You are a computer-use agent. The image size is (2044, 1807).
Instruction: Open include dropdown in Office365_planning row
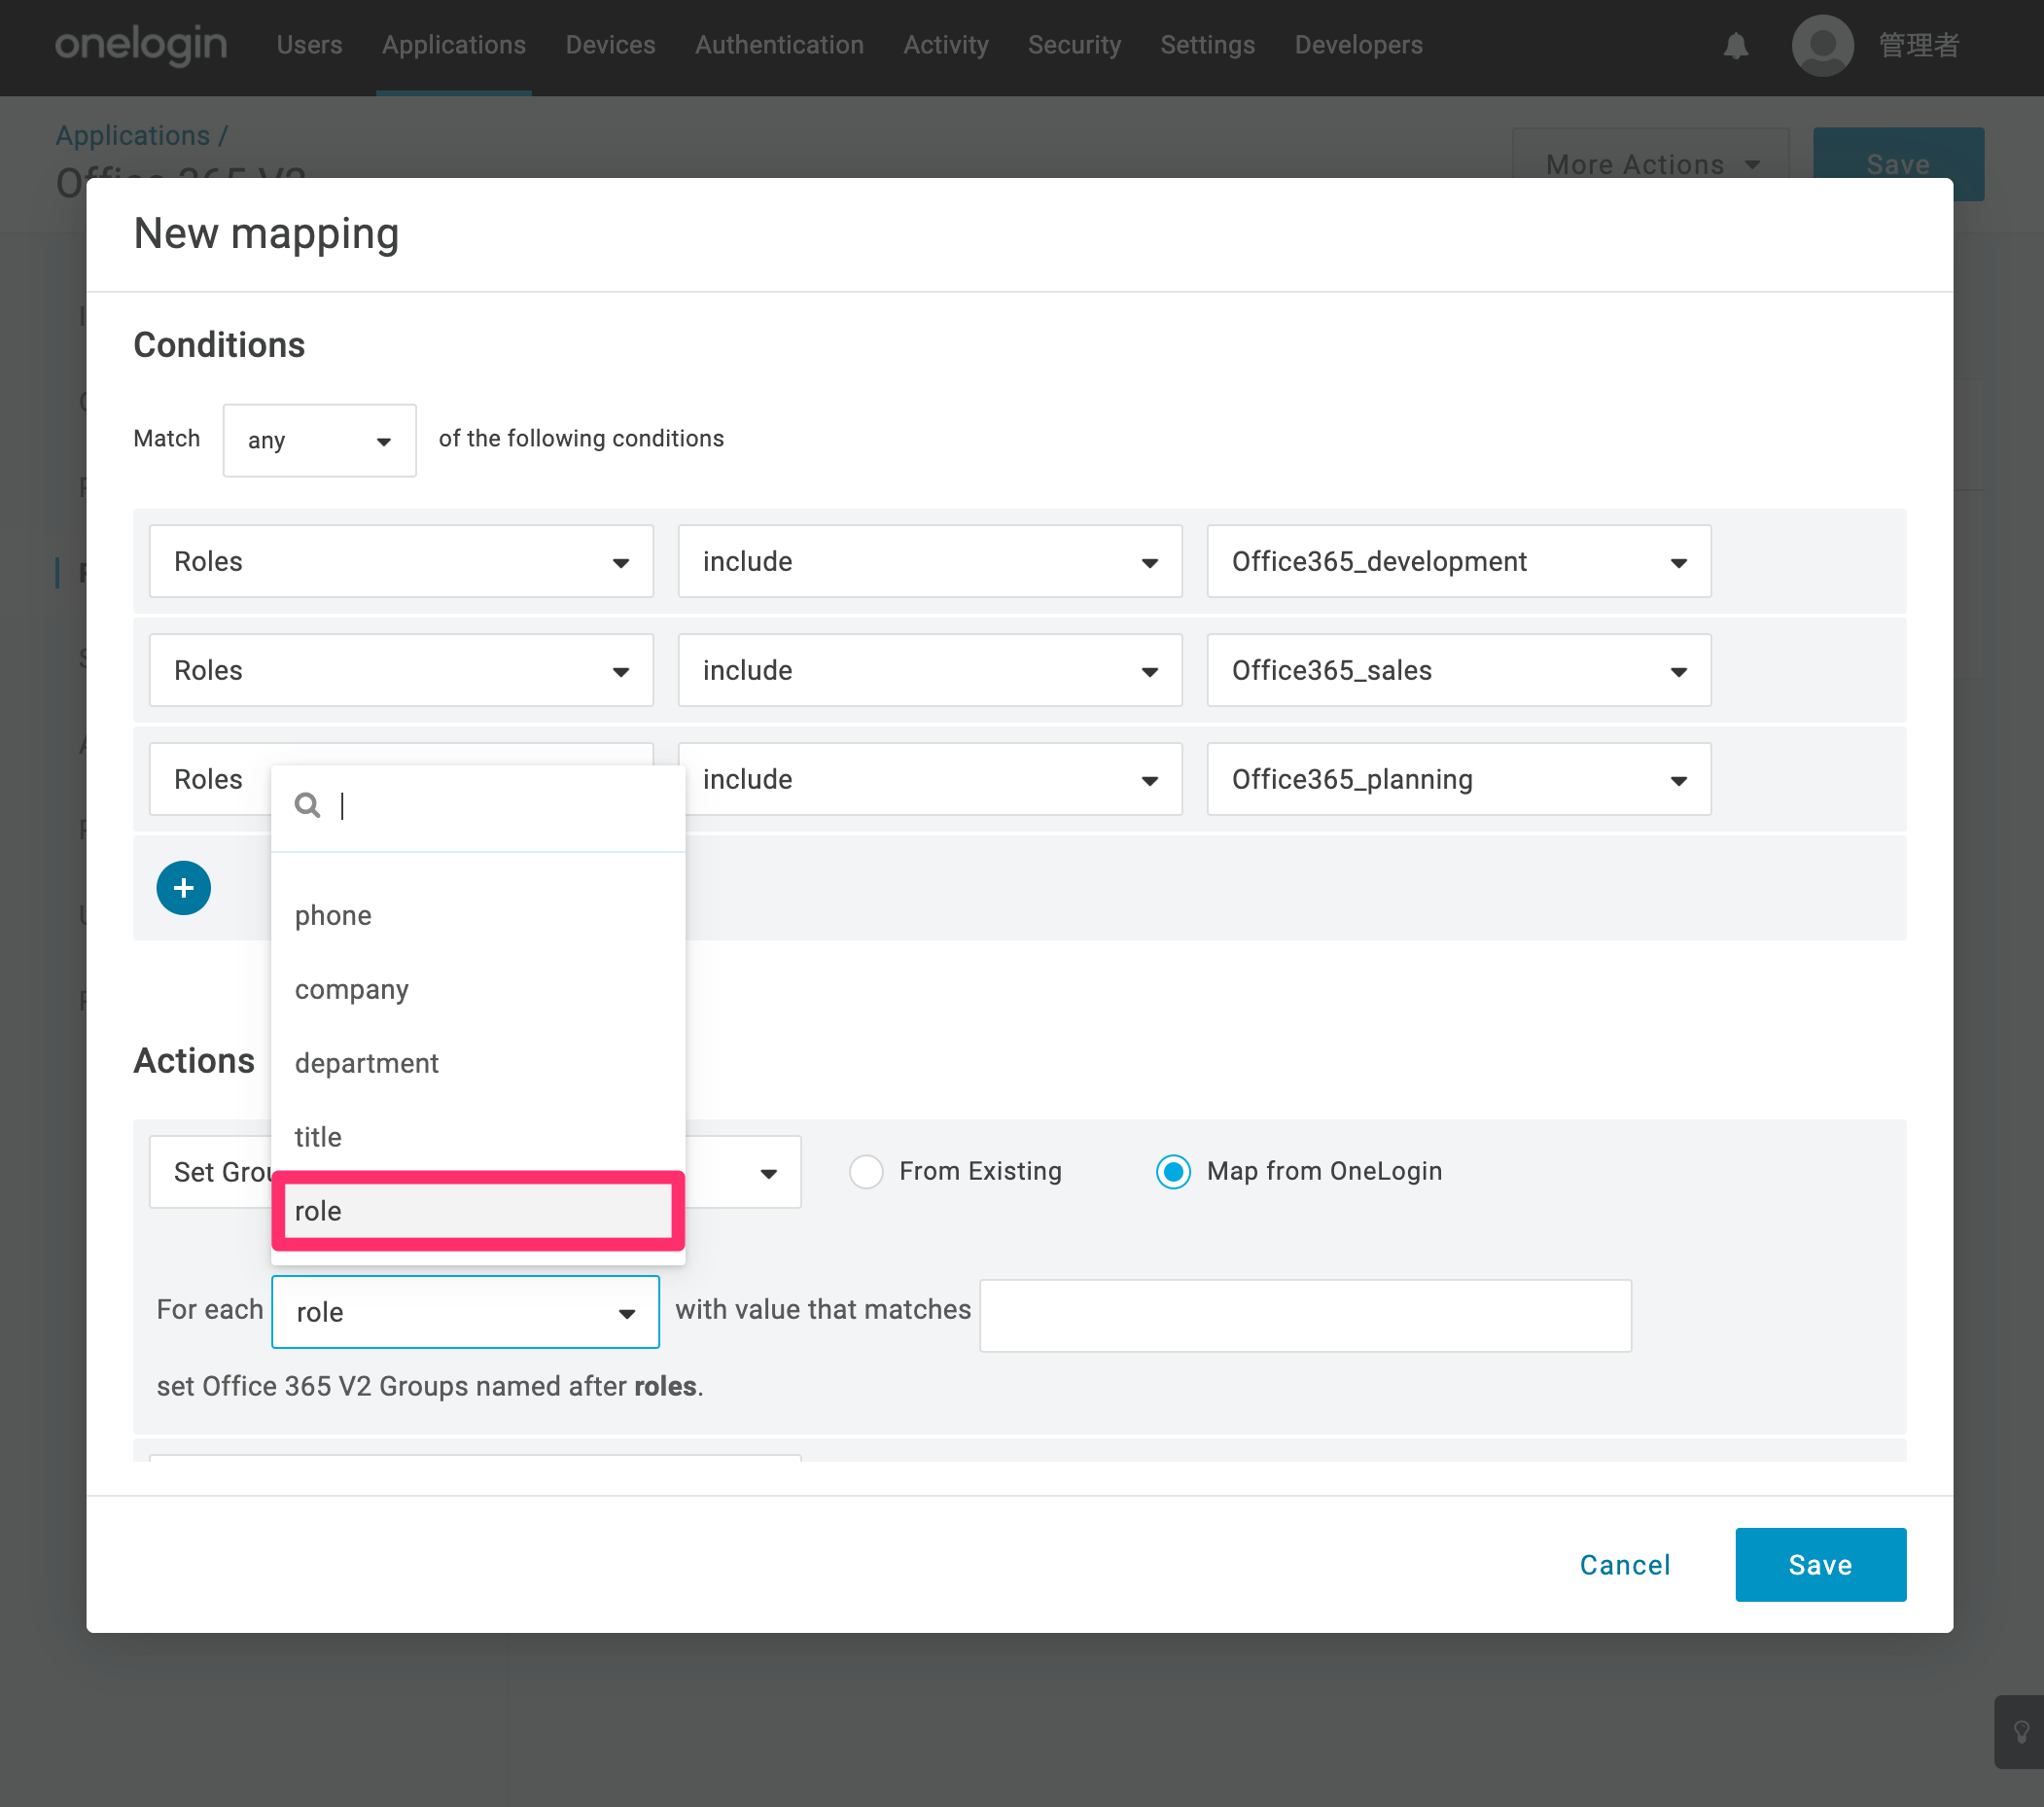tap(930, 779)
